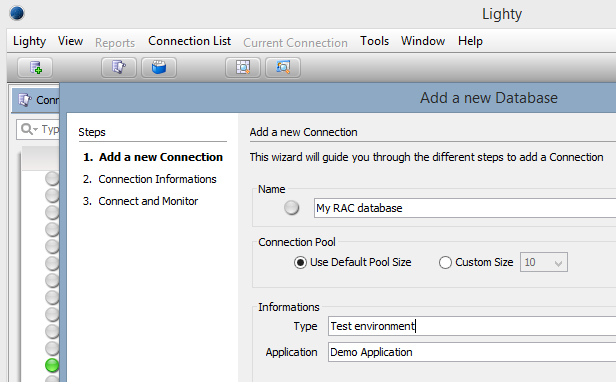Open the Lighty menu
Viewport: 616px width, 382px height.
[29, 41]
